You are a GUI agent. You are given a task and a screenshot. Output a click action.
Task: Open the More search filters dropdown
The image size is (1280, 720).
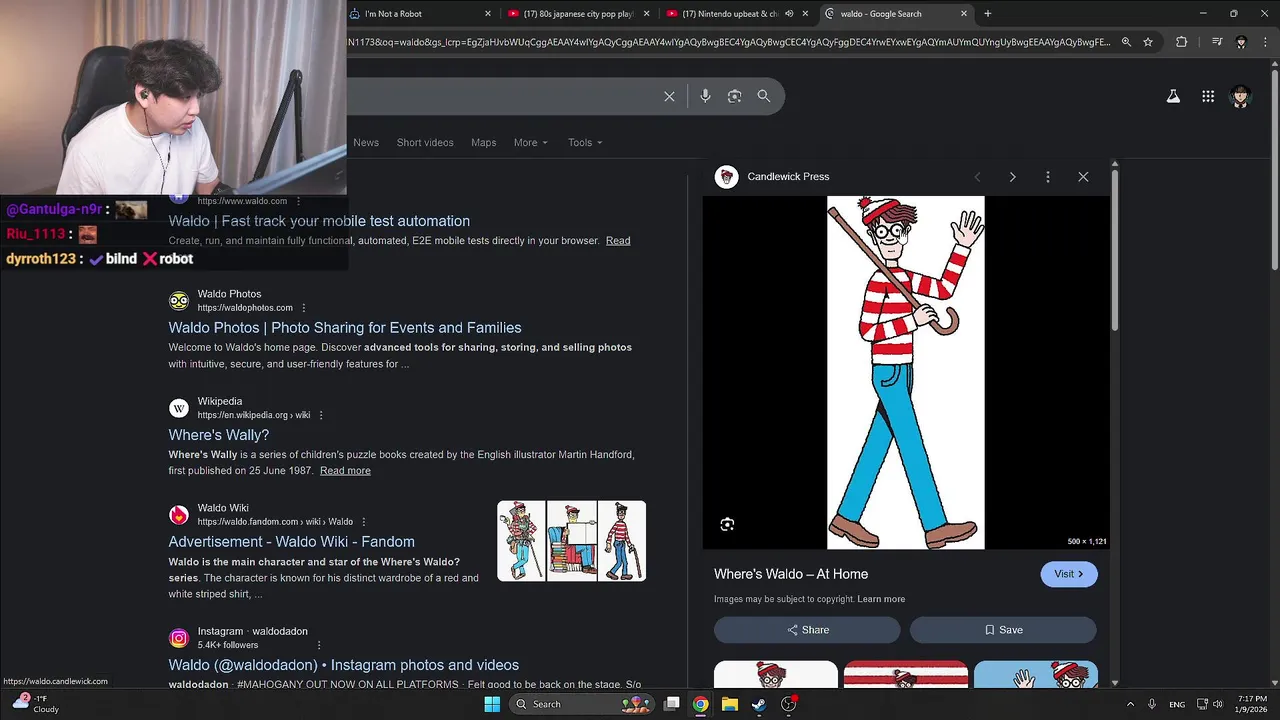click(x=531, y=142)
